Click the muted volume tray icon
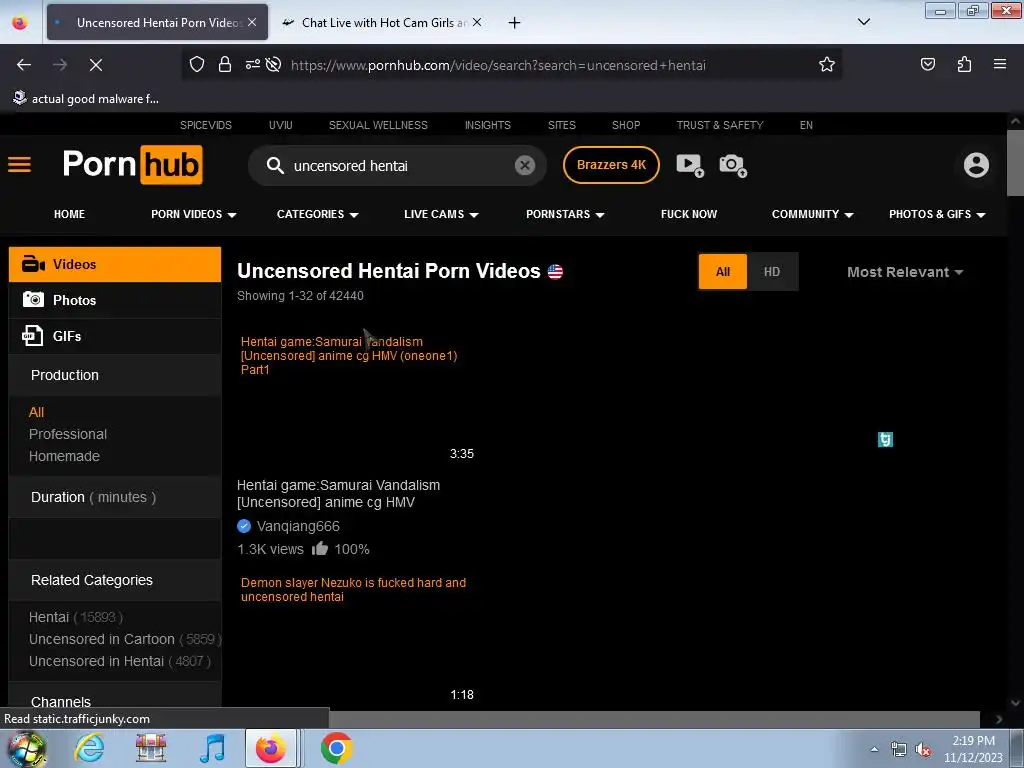Image resolution: width=1024 pixels, height=768 pixels. click(x=923, y=750)
